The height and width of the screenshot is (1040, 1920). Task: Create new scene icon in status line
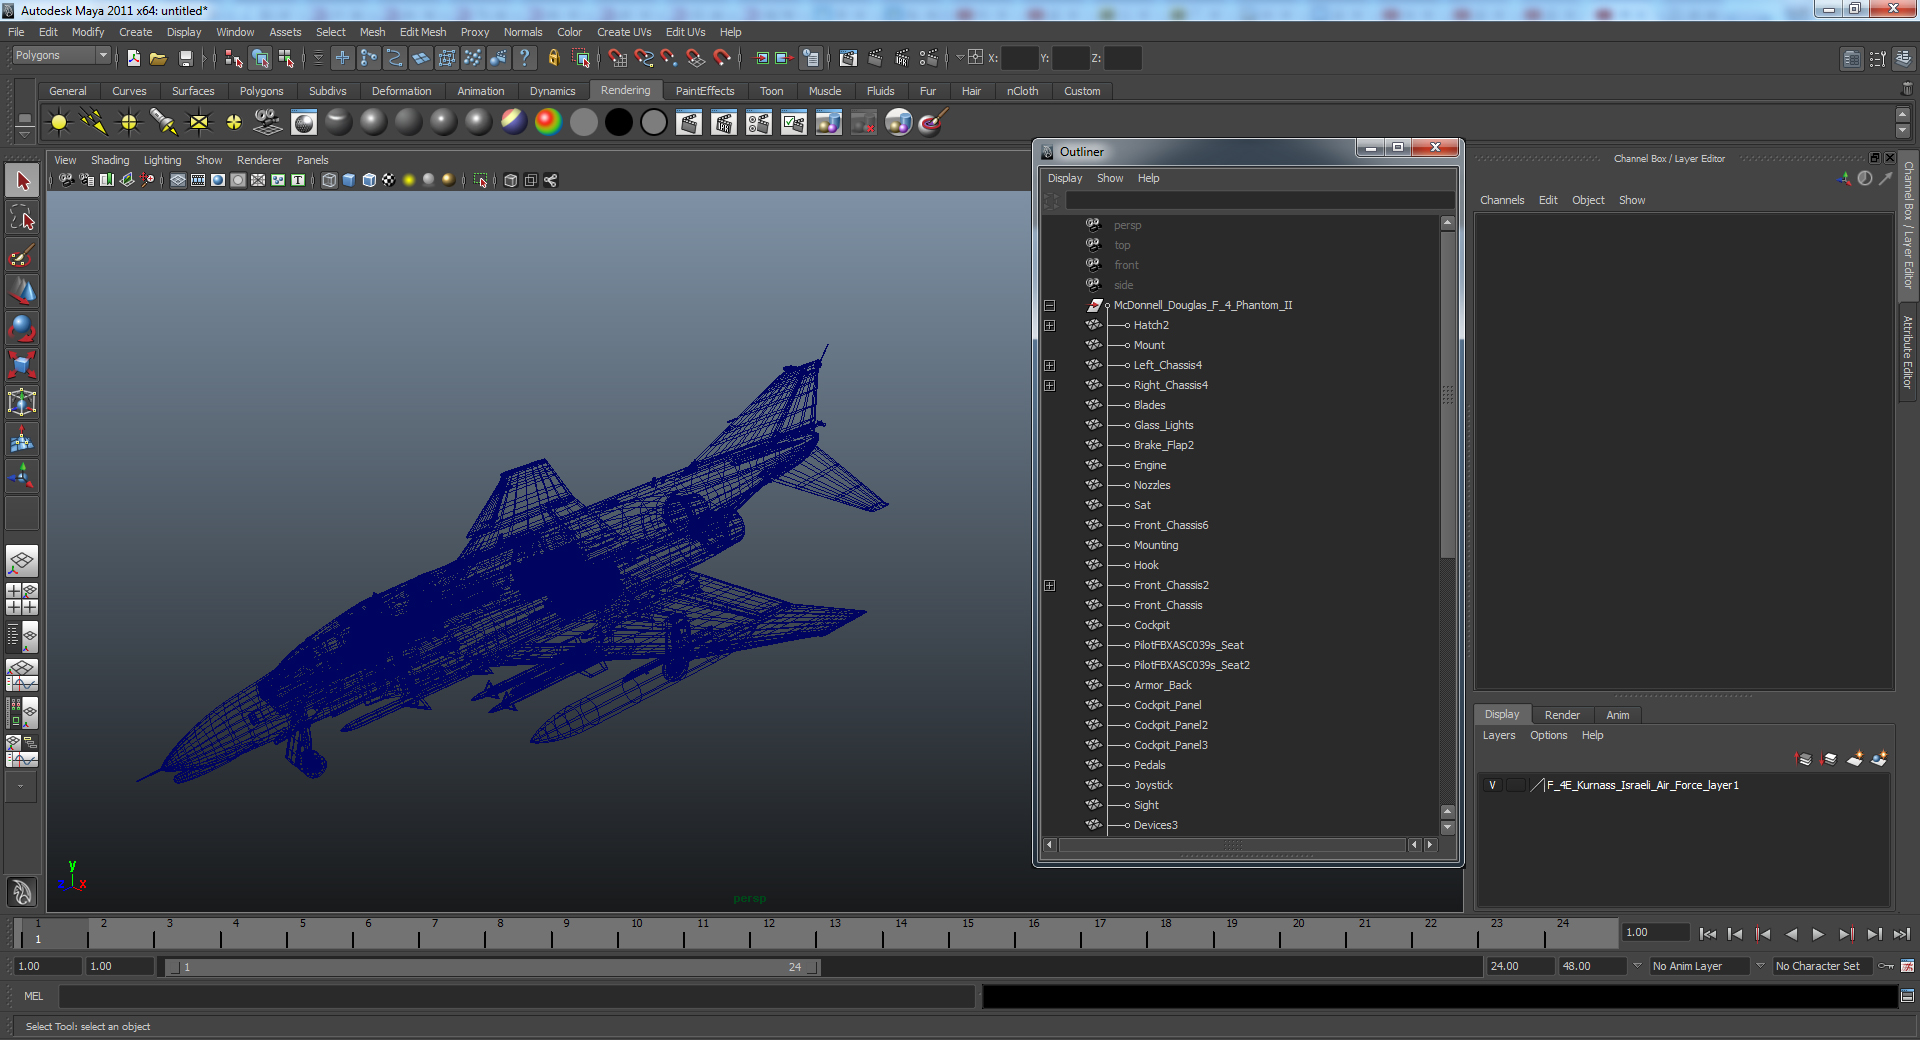(133, 58)
